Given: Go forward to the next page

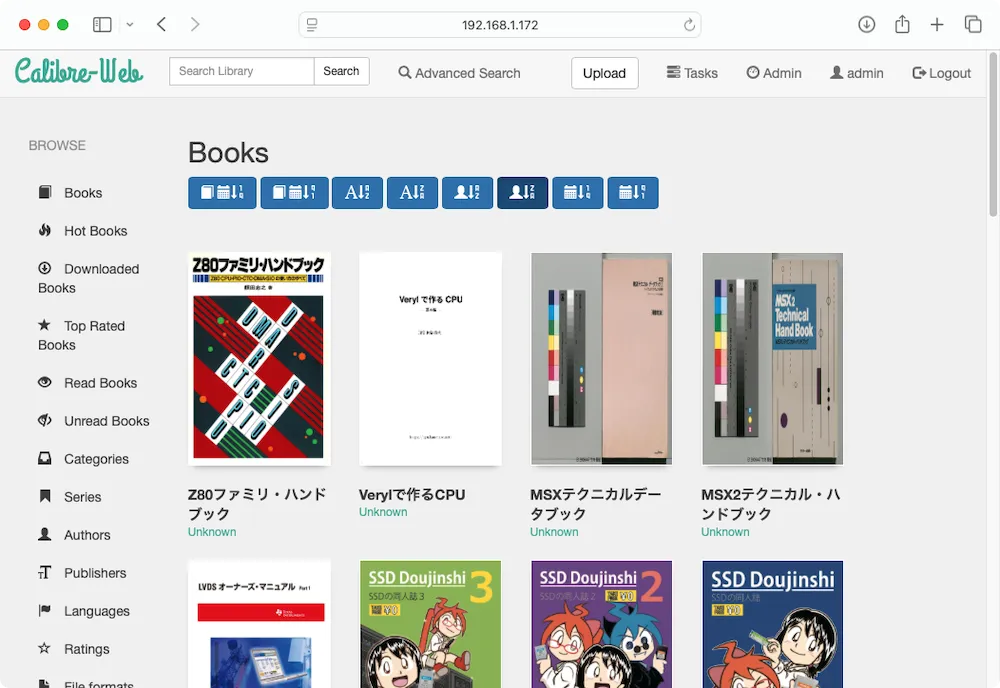Looking at the screenshot, I should pyautogui.click(x=195, y=24).
